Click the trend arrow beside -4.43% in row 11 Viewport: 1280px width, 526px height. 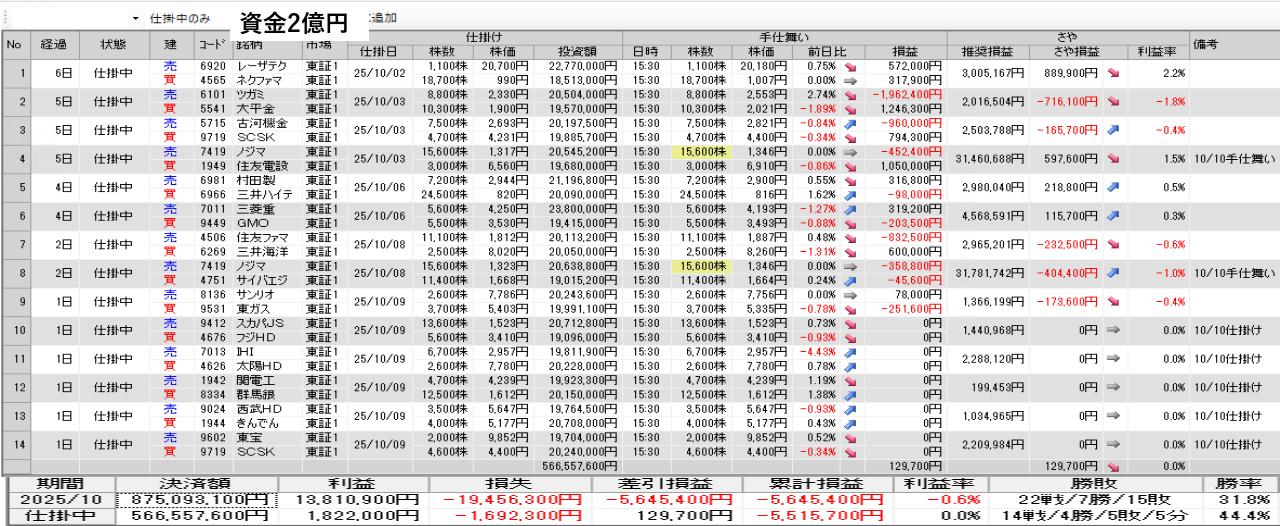coord(849,351)
